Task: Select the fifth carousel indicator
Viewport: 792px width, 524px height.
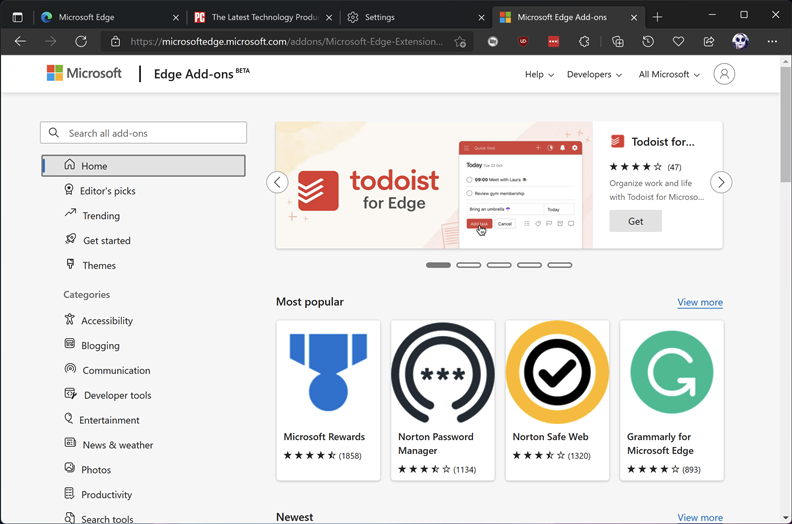Action: [560, 265]
